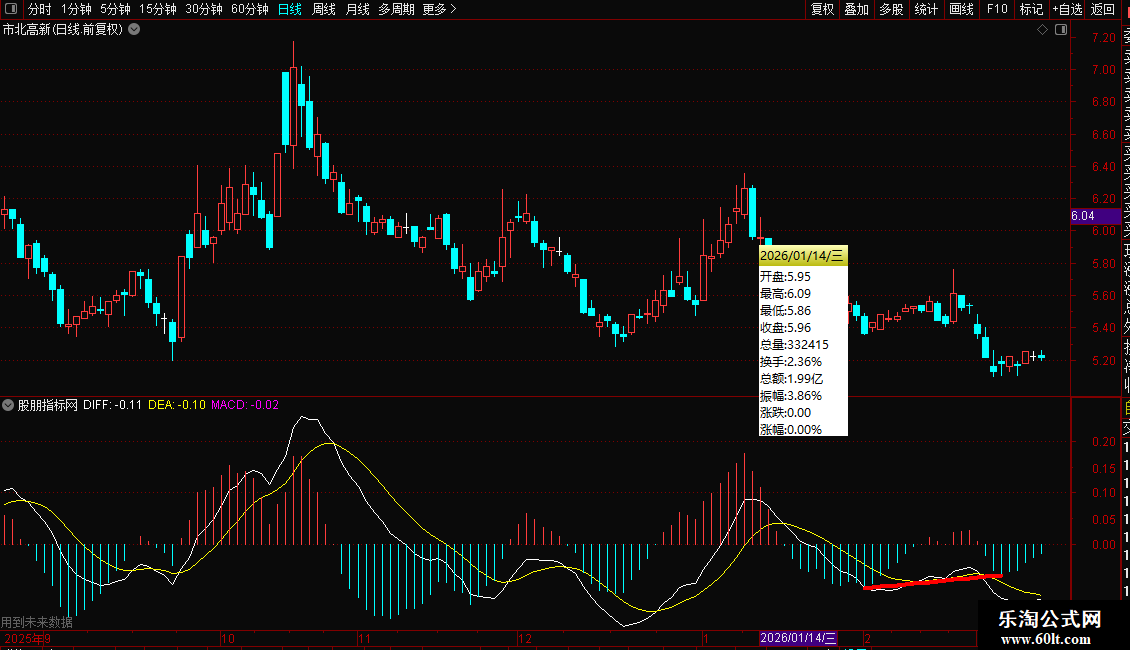This screenshot has width=1130, height=650.
Task: Select the 60分钟 period tab
Action: [249, 9]
